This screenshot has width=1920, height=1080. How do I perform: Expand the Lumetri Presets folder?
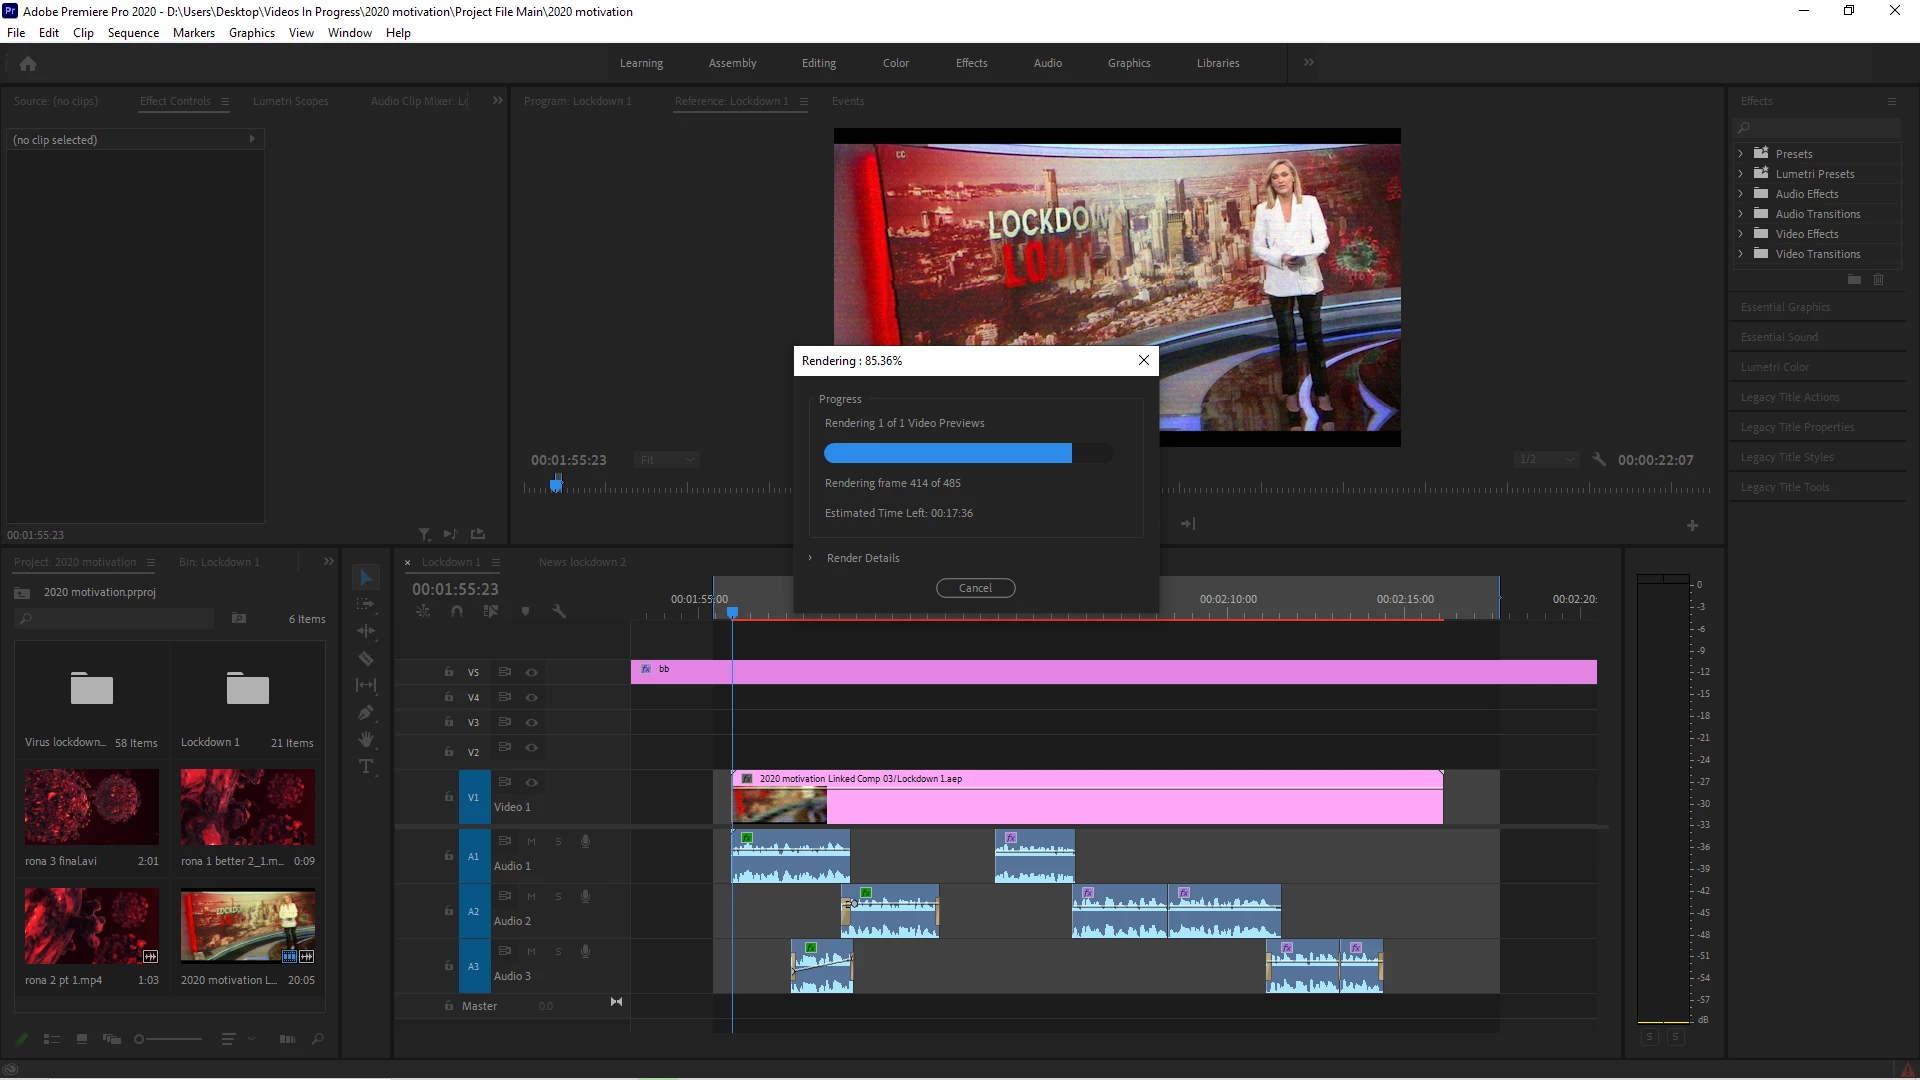1741,174
